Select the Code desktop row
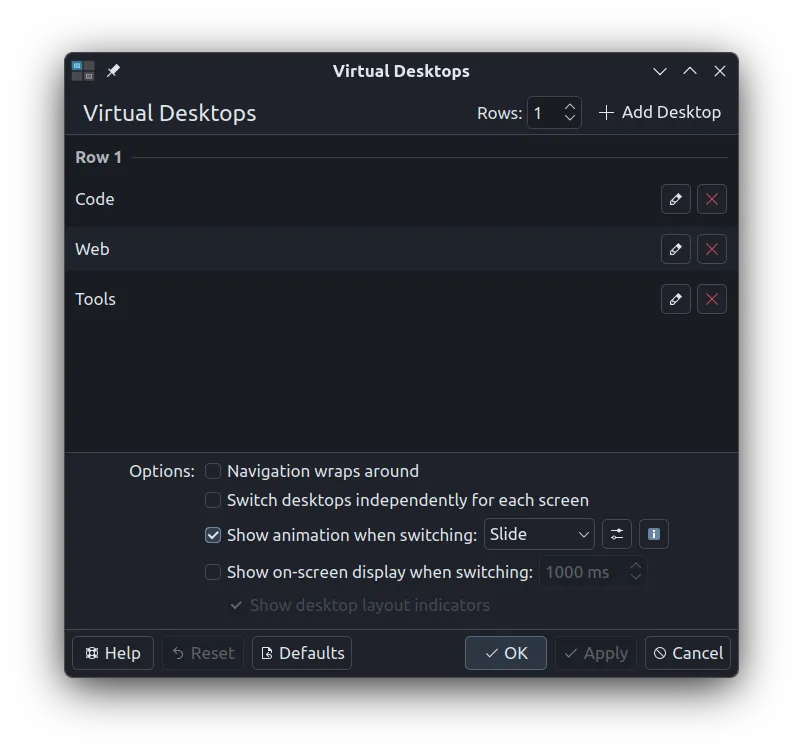The width and height of the screenshot is (803, 754). (x=401, y=199)
